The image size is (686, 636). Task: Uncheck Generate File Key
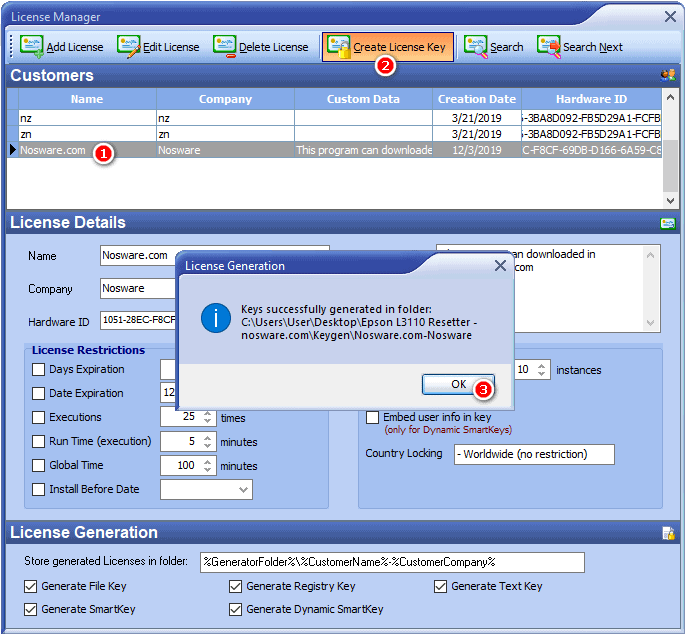tap(31, 587)
